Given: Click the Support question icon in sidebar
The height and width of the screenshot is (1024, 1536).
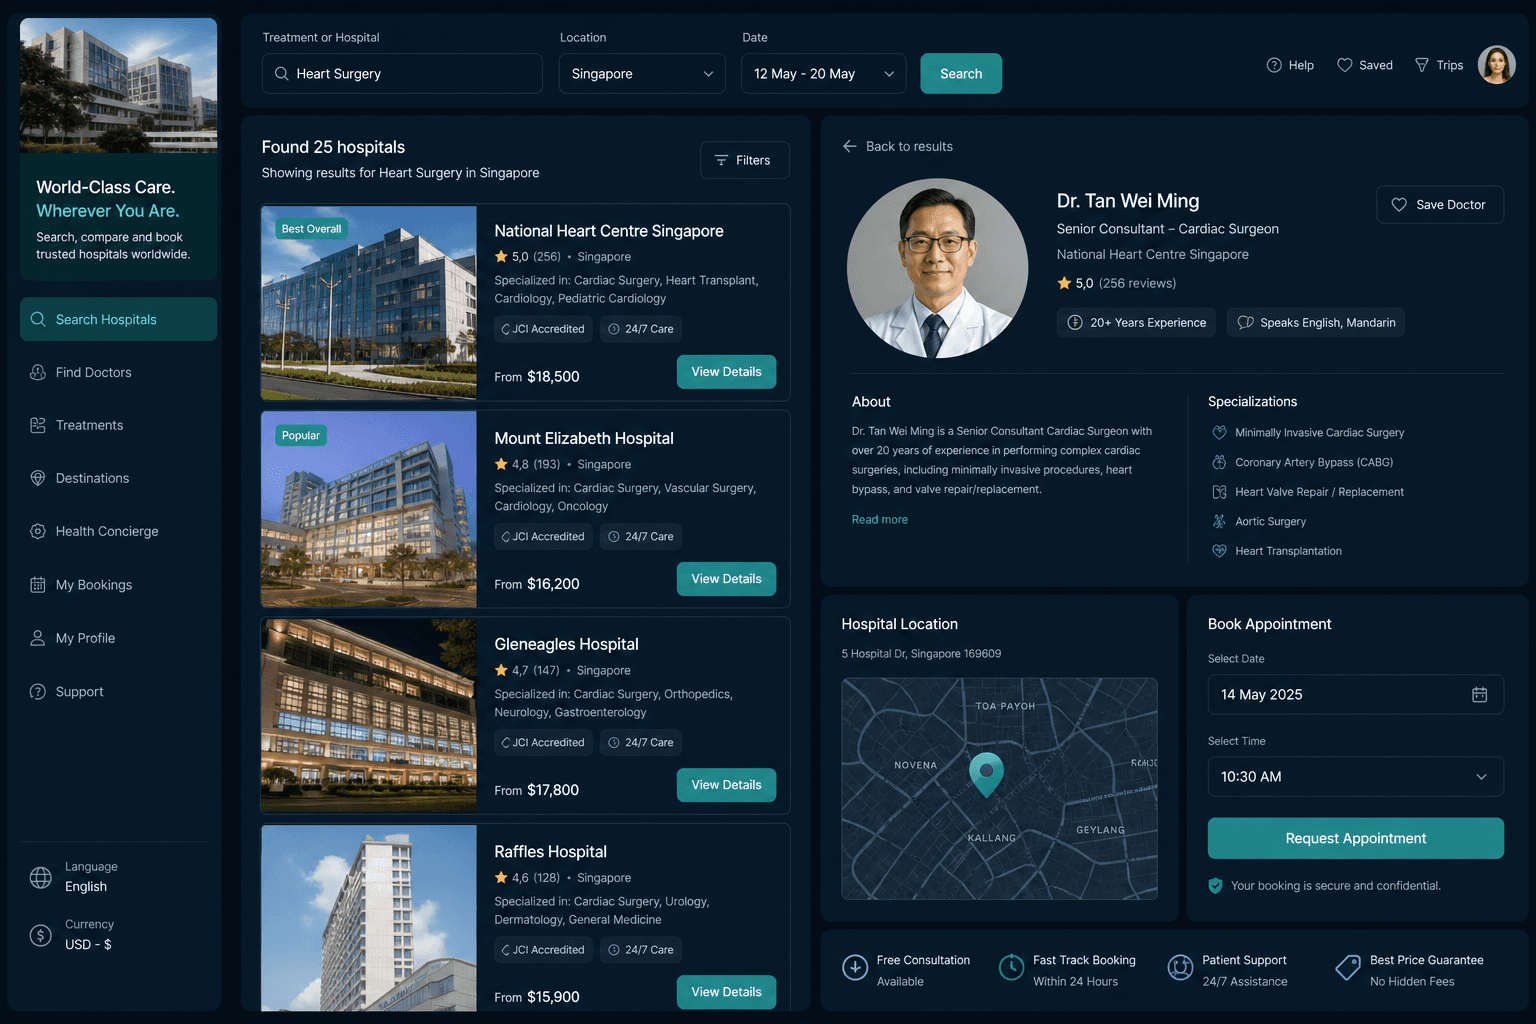Looking at the screenshot, I should [38, 692].
